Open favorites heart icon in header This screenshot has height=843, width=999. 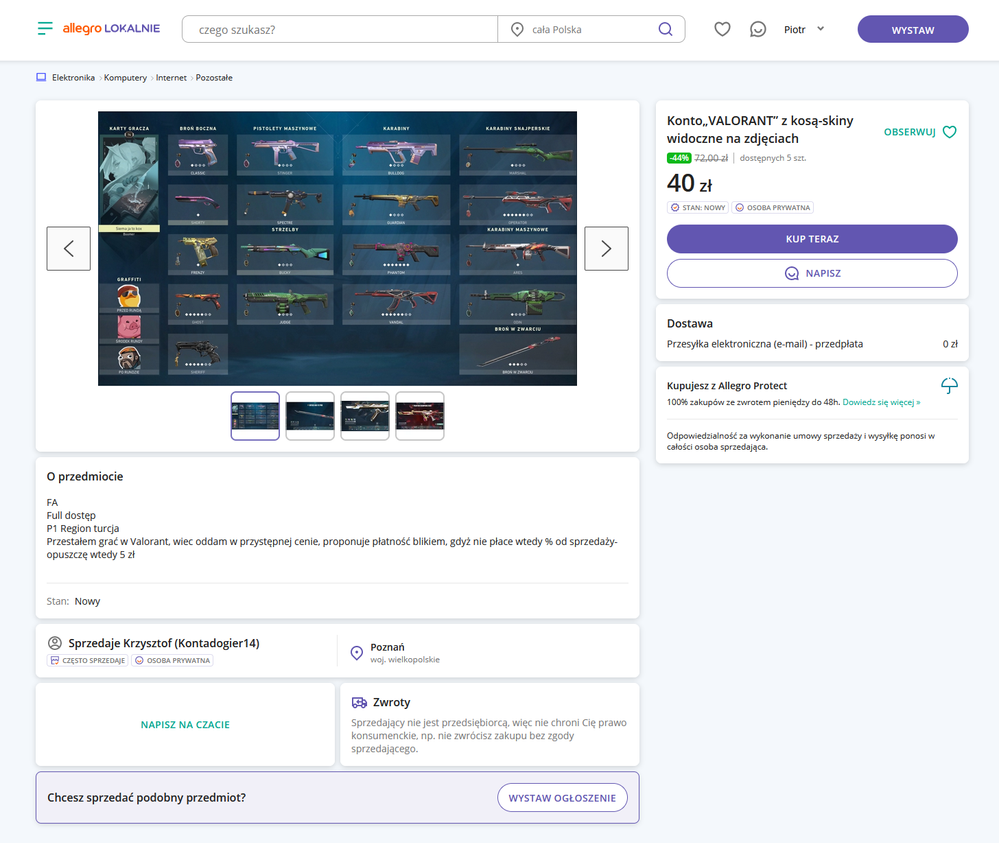[722, 29]
